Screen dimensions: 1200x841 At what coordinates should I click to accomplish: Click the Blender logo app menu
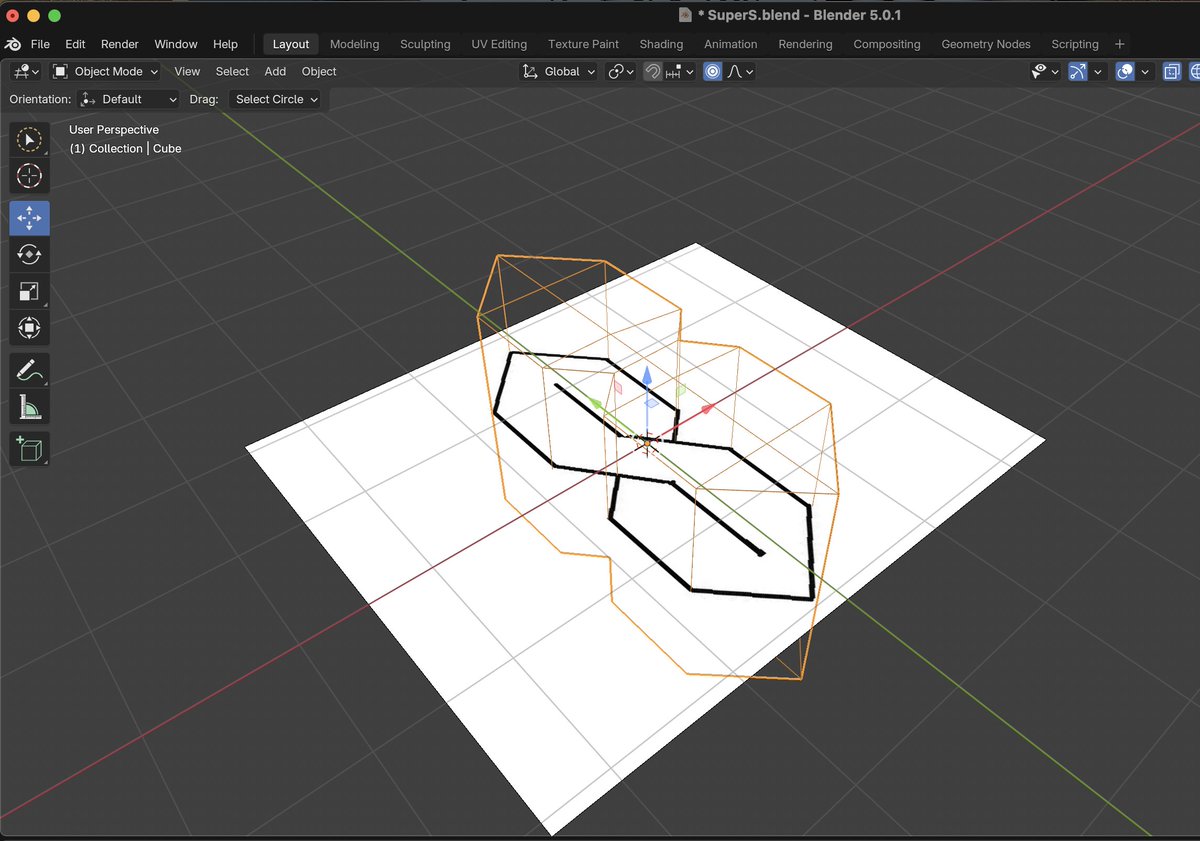[x=13, y=44]
